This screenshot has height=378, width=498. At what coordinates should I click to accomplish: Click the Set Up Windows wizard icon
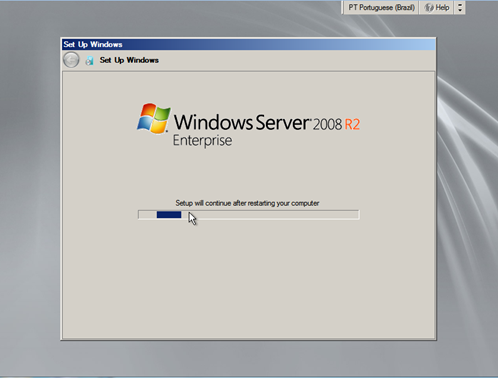click(89, 60)
